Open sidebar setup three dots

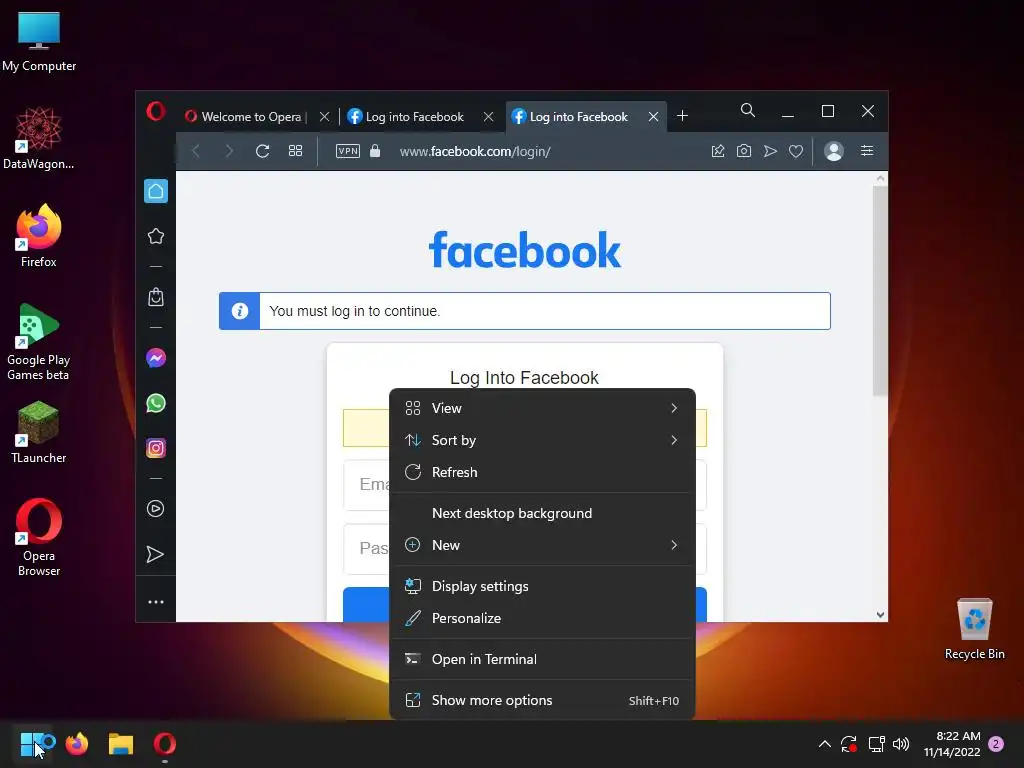click(x=156, y=602)
